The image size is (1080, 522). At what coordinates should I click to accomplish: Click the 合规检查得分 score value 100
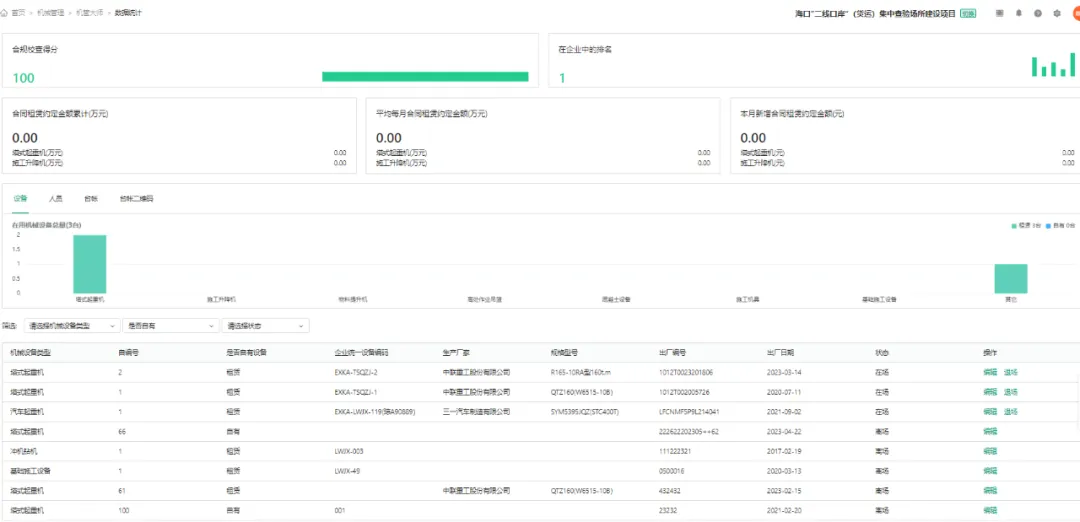coord(23,78)
